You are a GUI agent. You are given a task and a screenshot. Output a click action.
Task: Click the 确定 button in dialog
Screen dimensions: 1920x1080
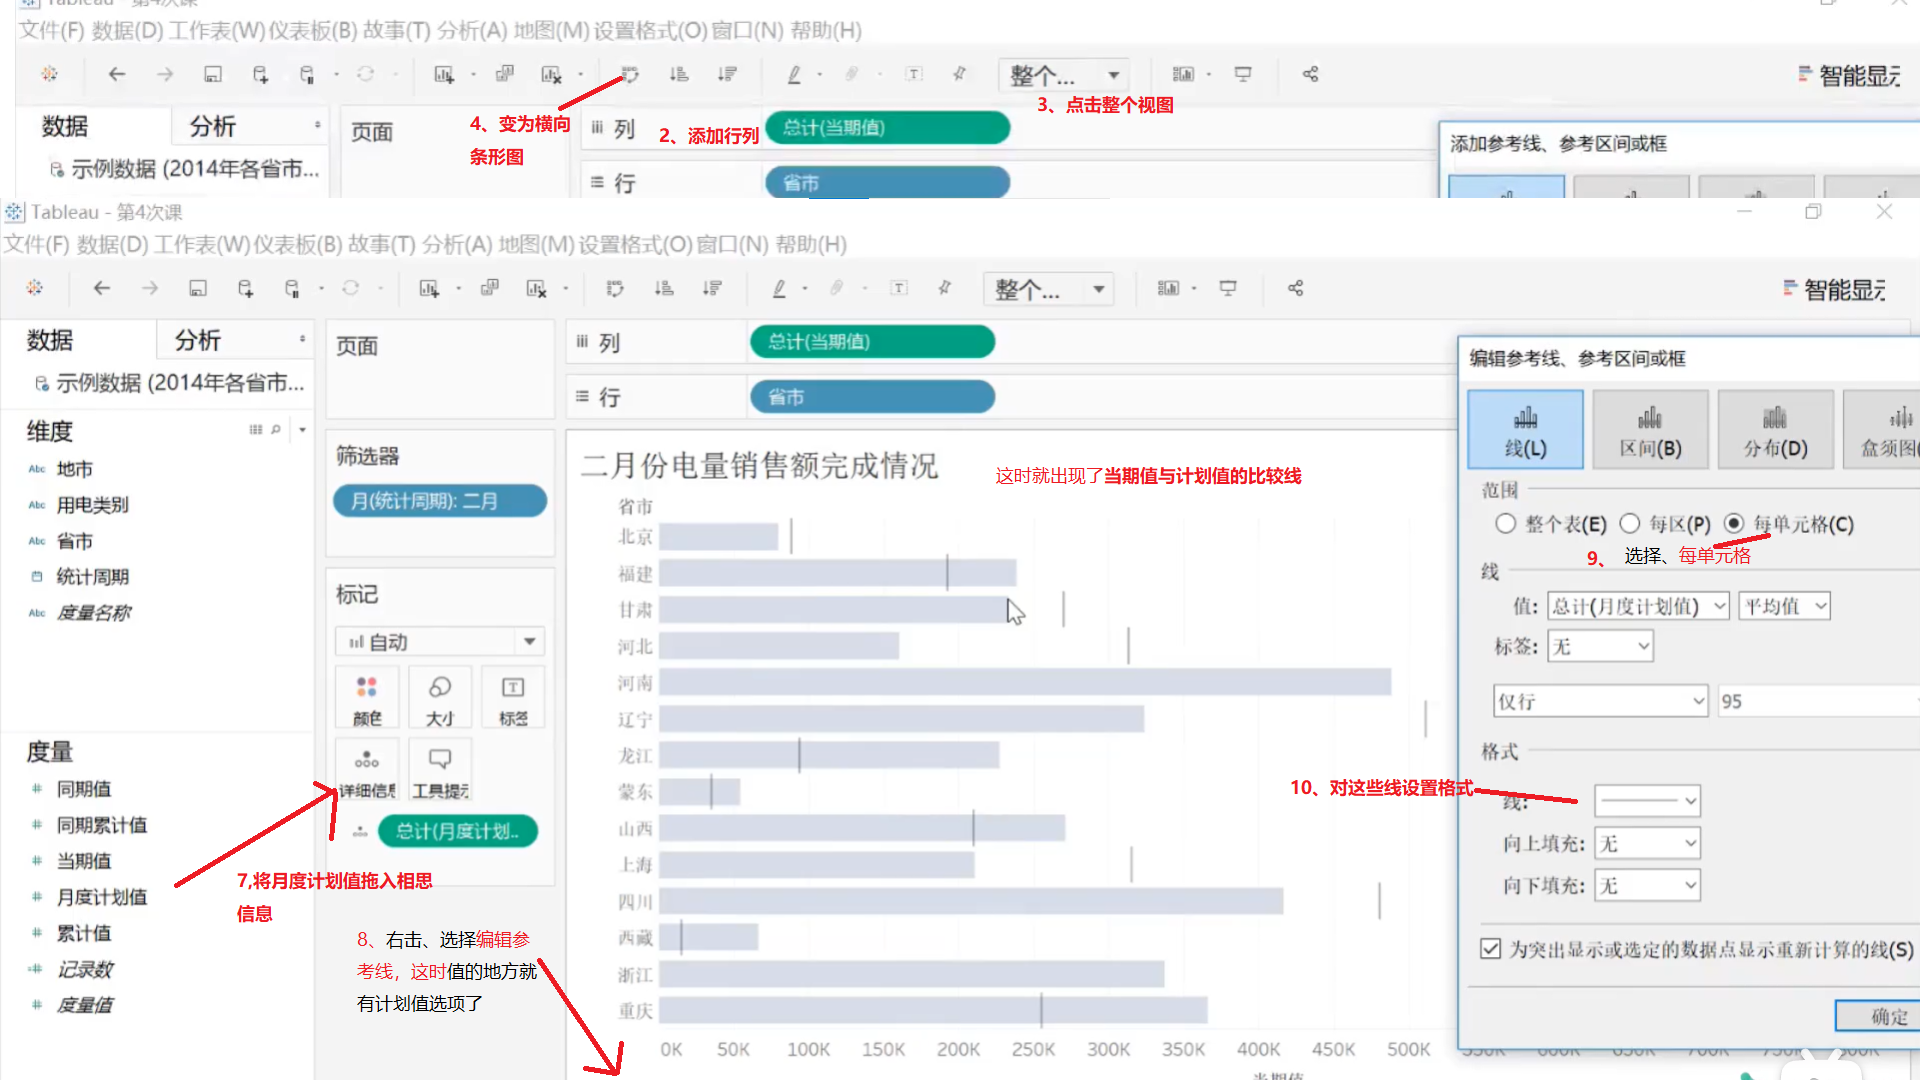point(1888,1016)
